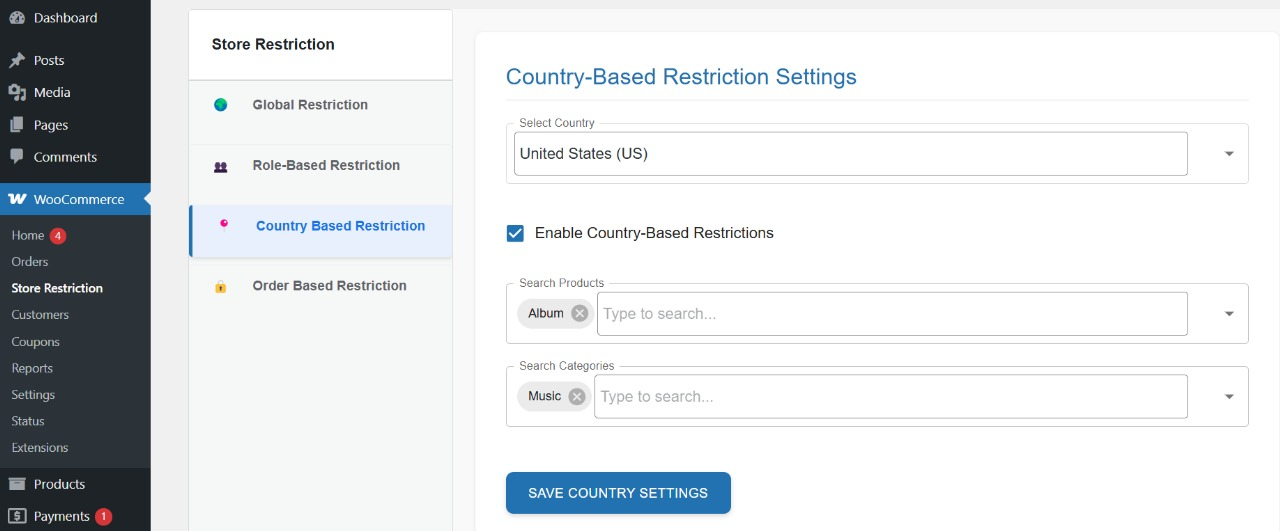Click the Search Products text input

click(890, 314)
